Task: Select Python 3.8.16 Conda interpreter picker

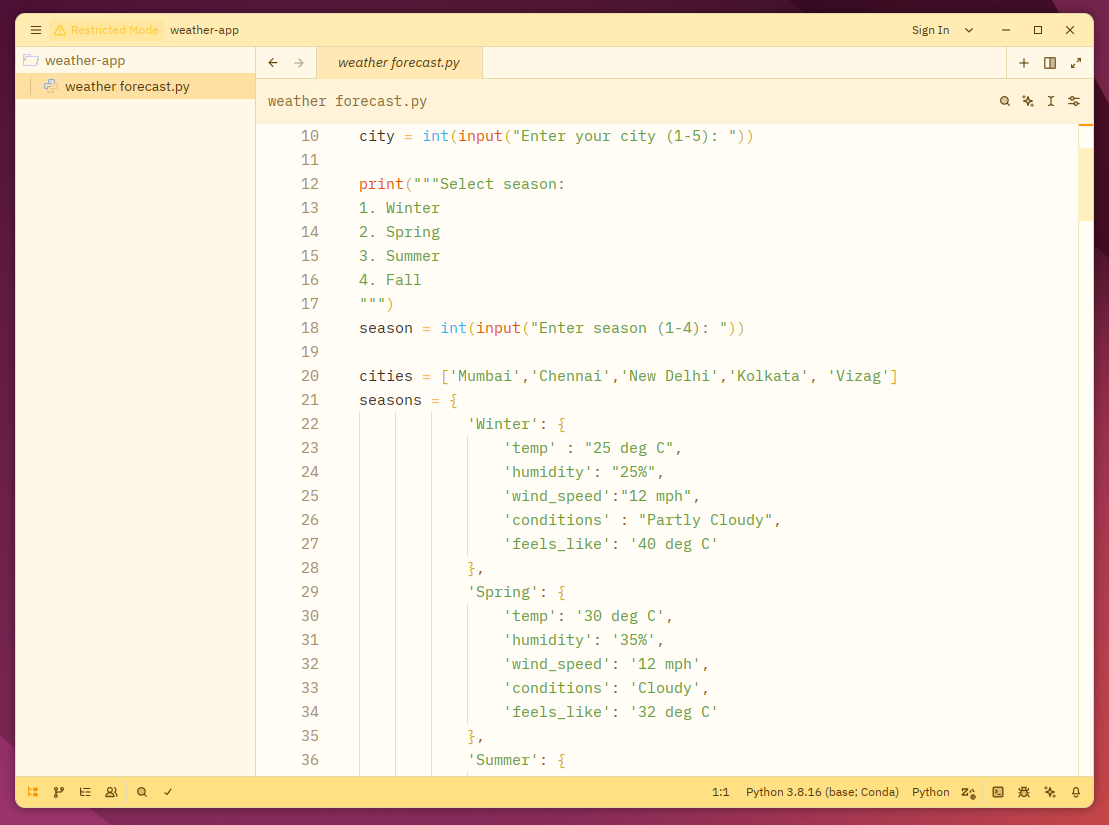Action: (822, 792)
